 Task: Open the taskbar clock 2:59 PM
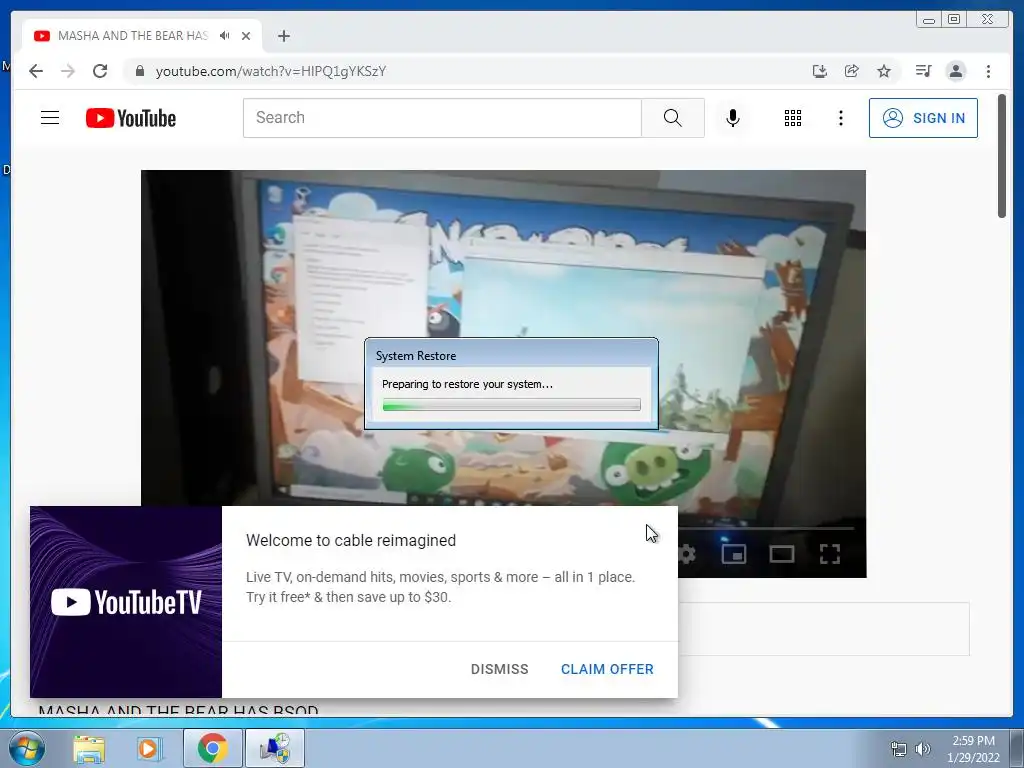click(973, 749)
